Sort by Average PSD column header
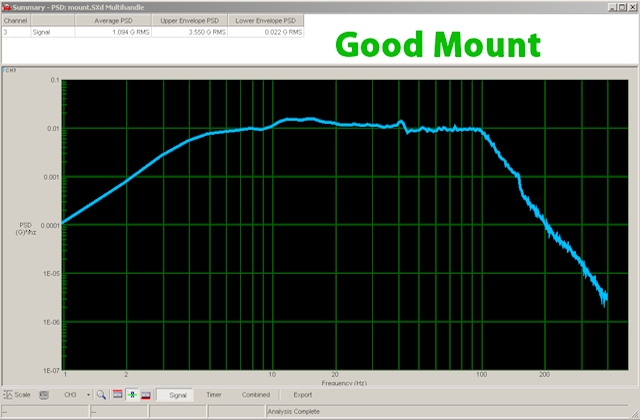640x420 pixels. tap(113, 20)
